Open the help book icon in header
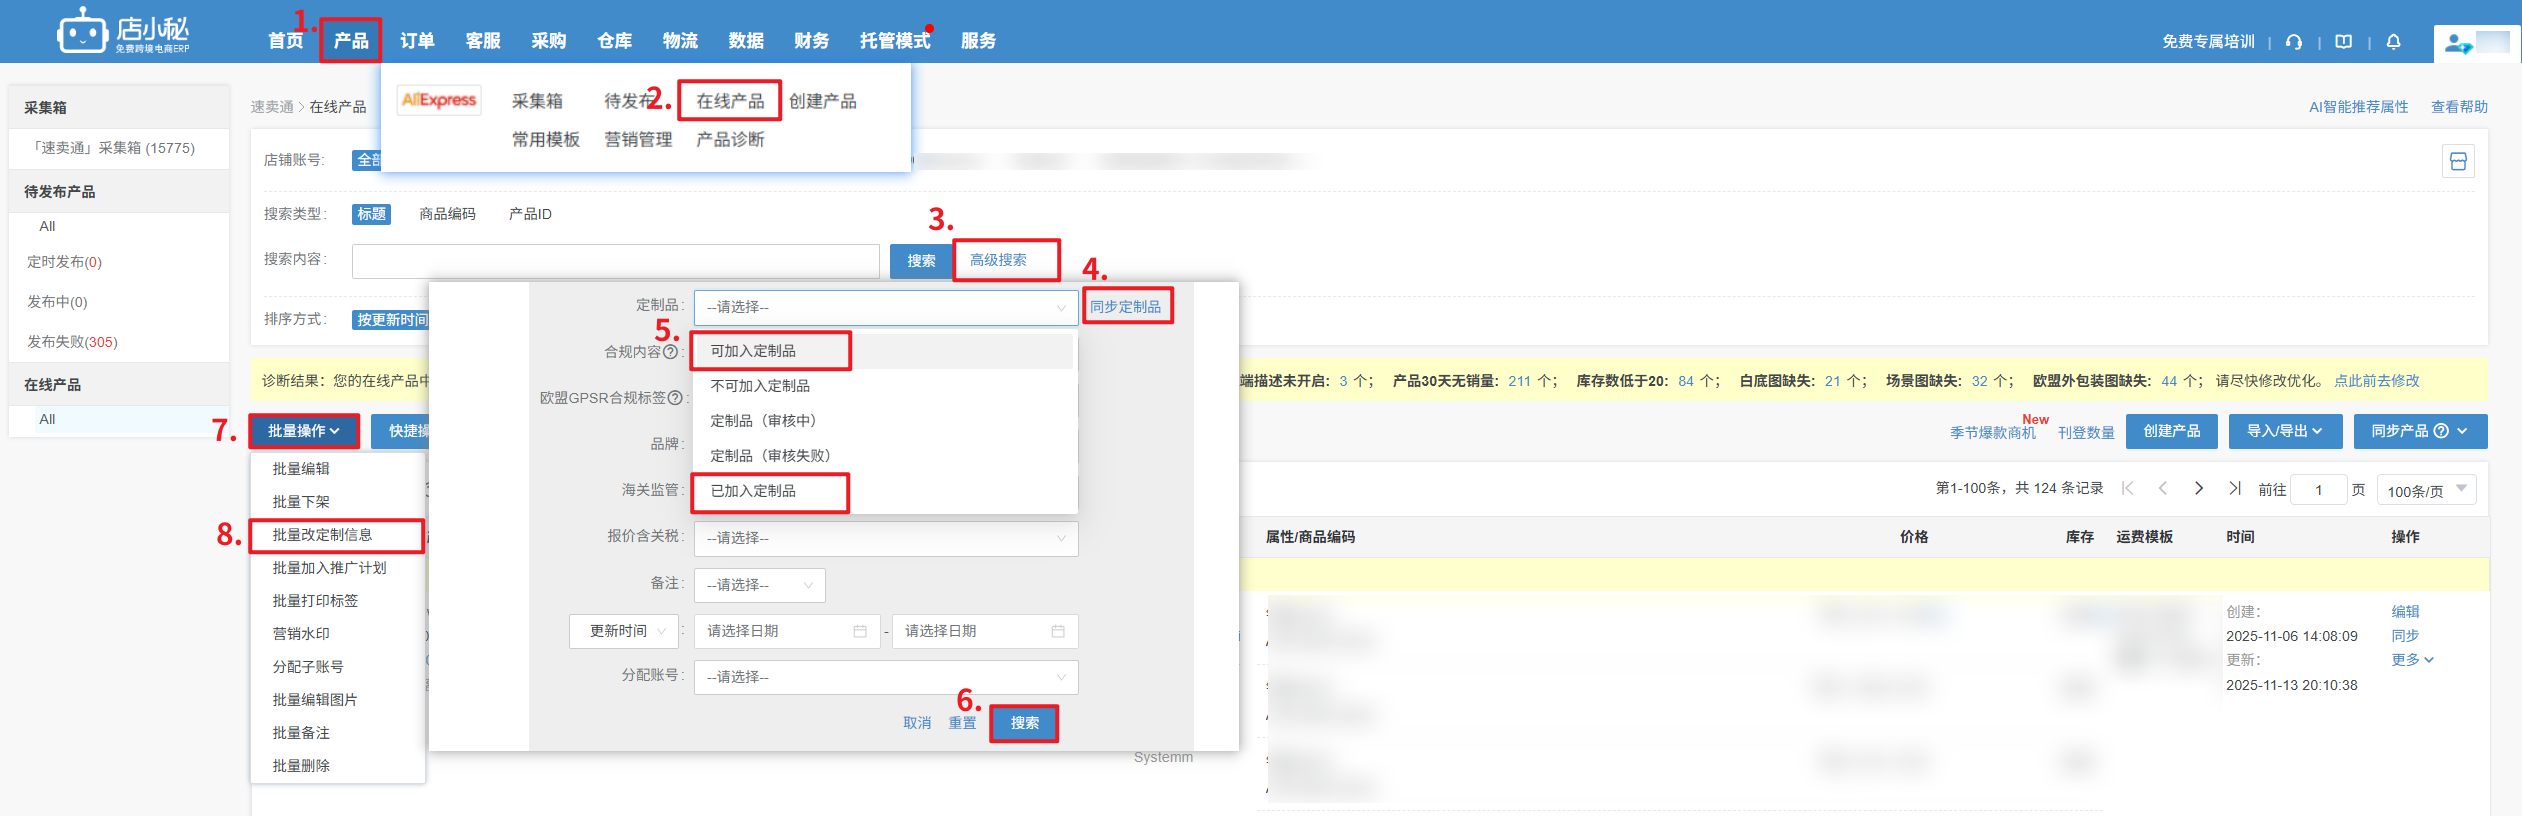Screen dimensions: 2522x816 (2343, 42)
